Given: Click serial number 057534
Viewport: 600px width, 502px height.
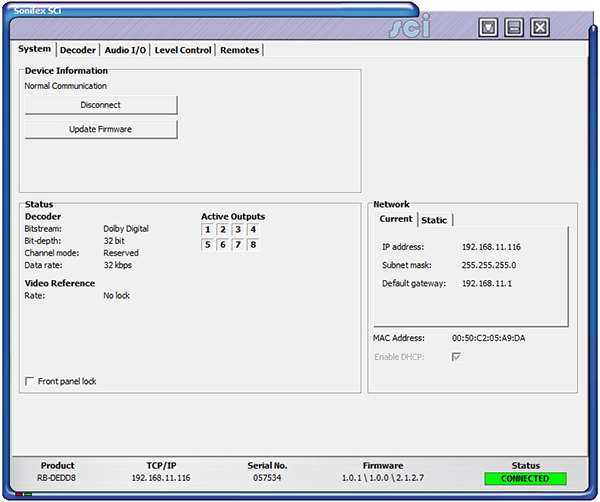Looking at the screenshot, I should coord(267,478).
